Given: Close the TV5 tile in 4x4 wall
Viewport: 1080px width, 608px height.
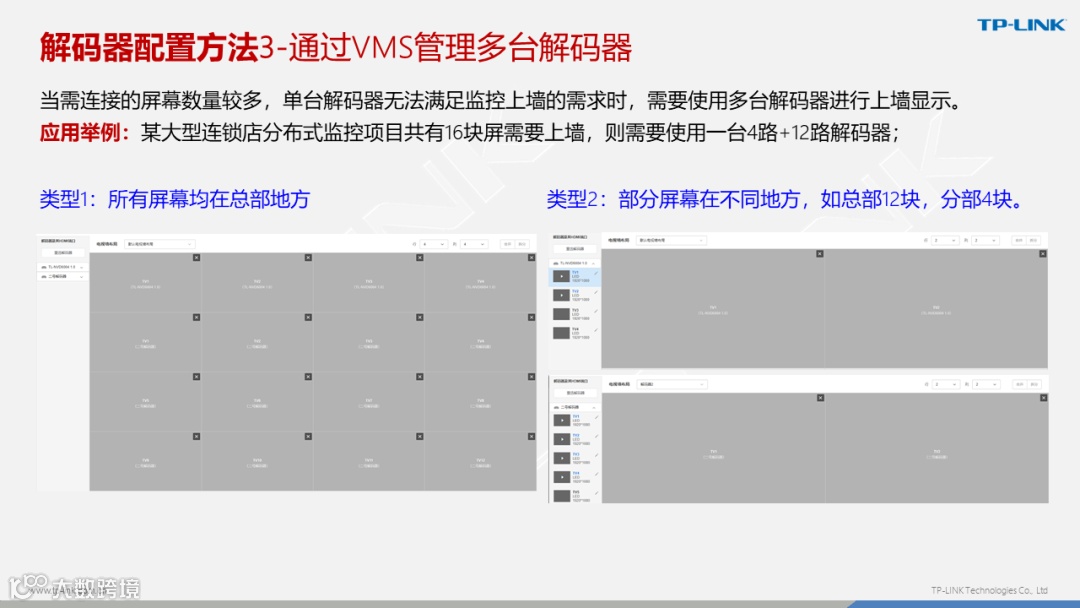Looking at the screenshot, I should pos(196,377).
